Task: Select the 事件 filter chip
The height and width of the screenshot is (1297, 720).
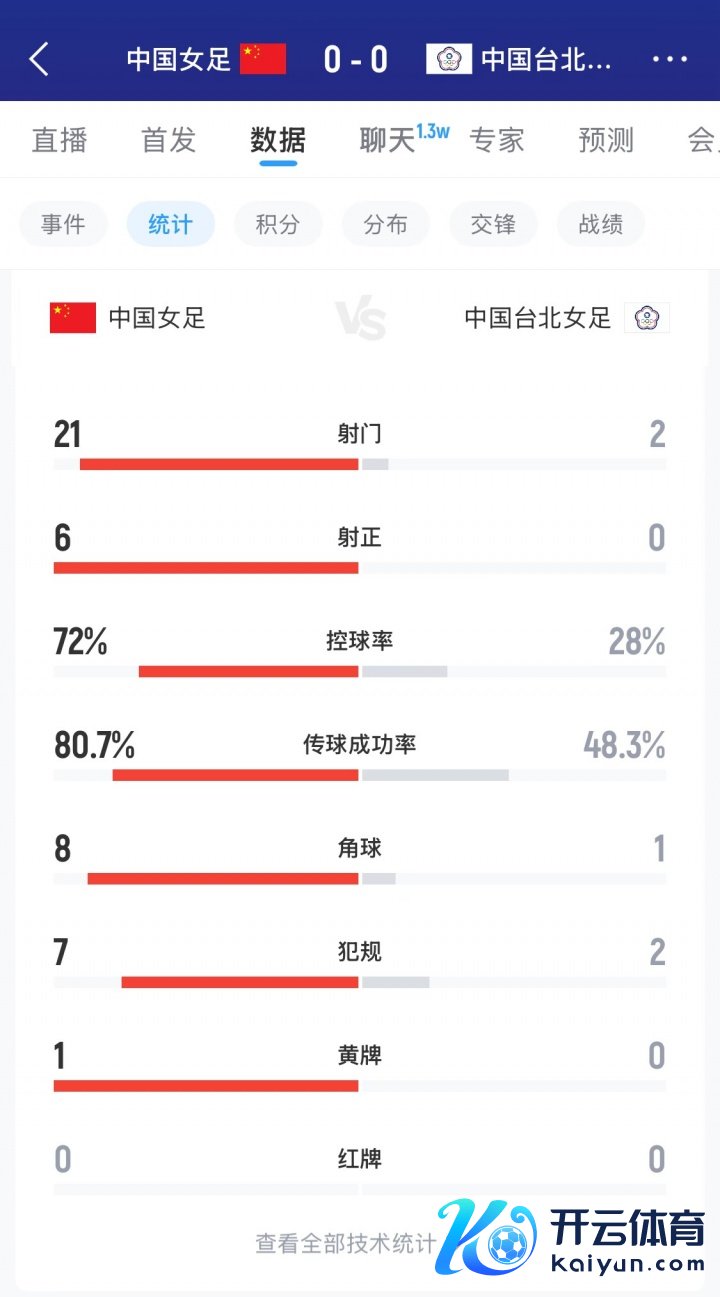Action: click(x=63, y=224)
